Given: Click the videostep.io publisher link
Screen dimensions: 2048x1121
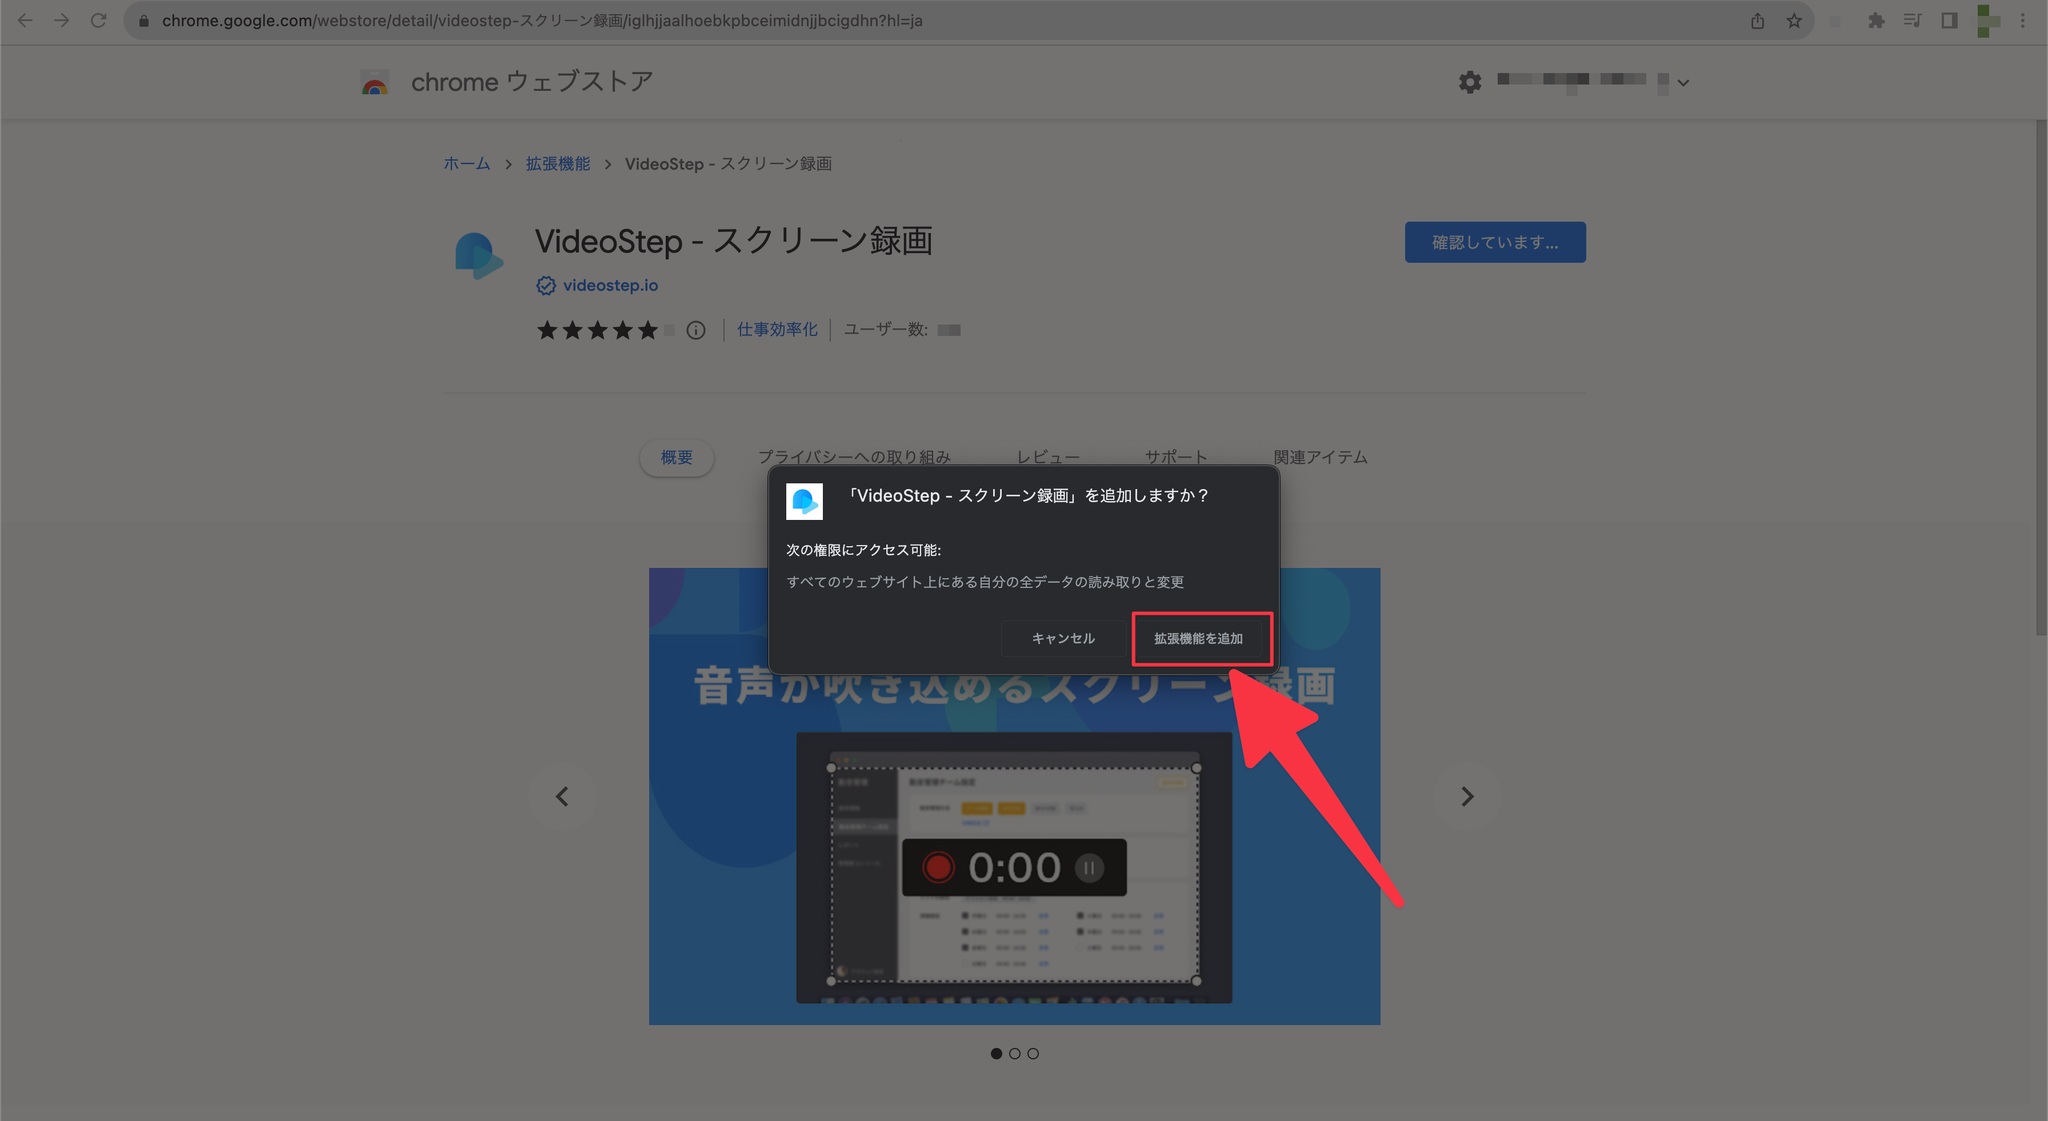Looking at the screenshot, I should click(610, 285).
